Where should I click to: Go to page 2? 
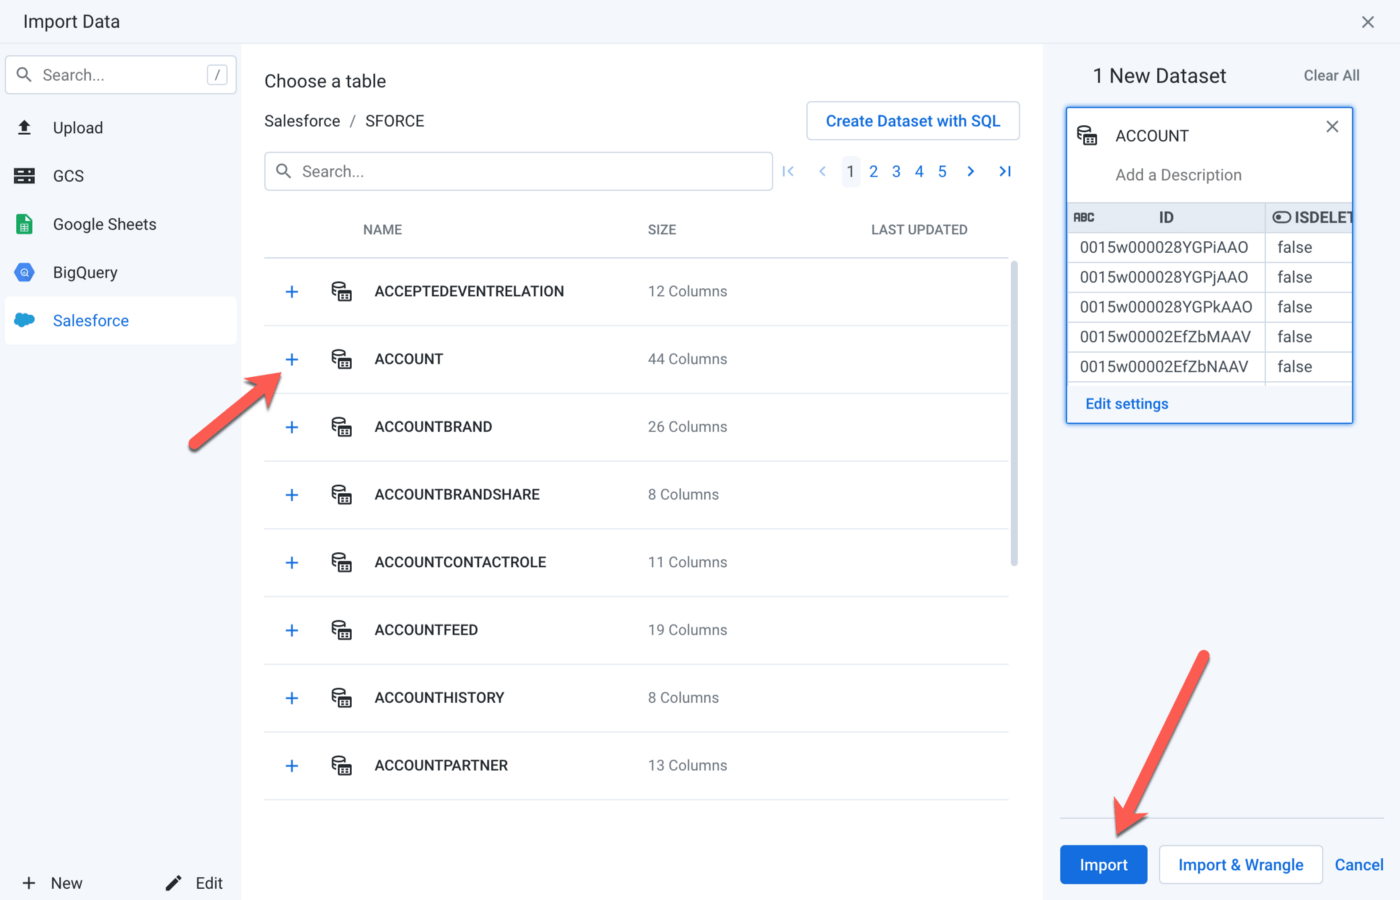click(874, 171)
